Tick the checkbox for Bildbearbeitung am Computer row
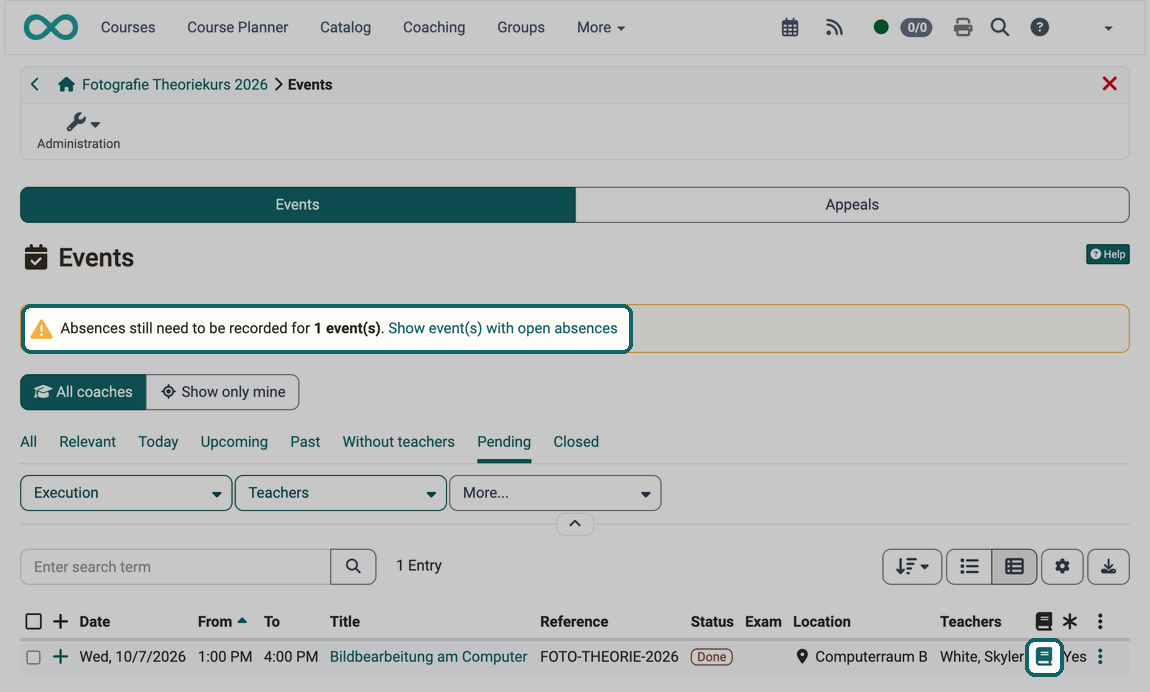 (x=33, y=657)
